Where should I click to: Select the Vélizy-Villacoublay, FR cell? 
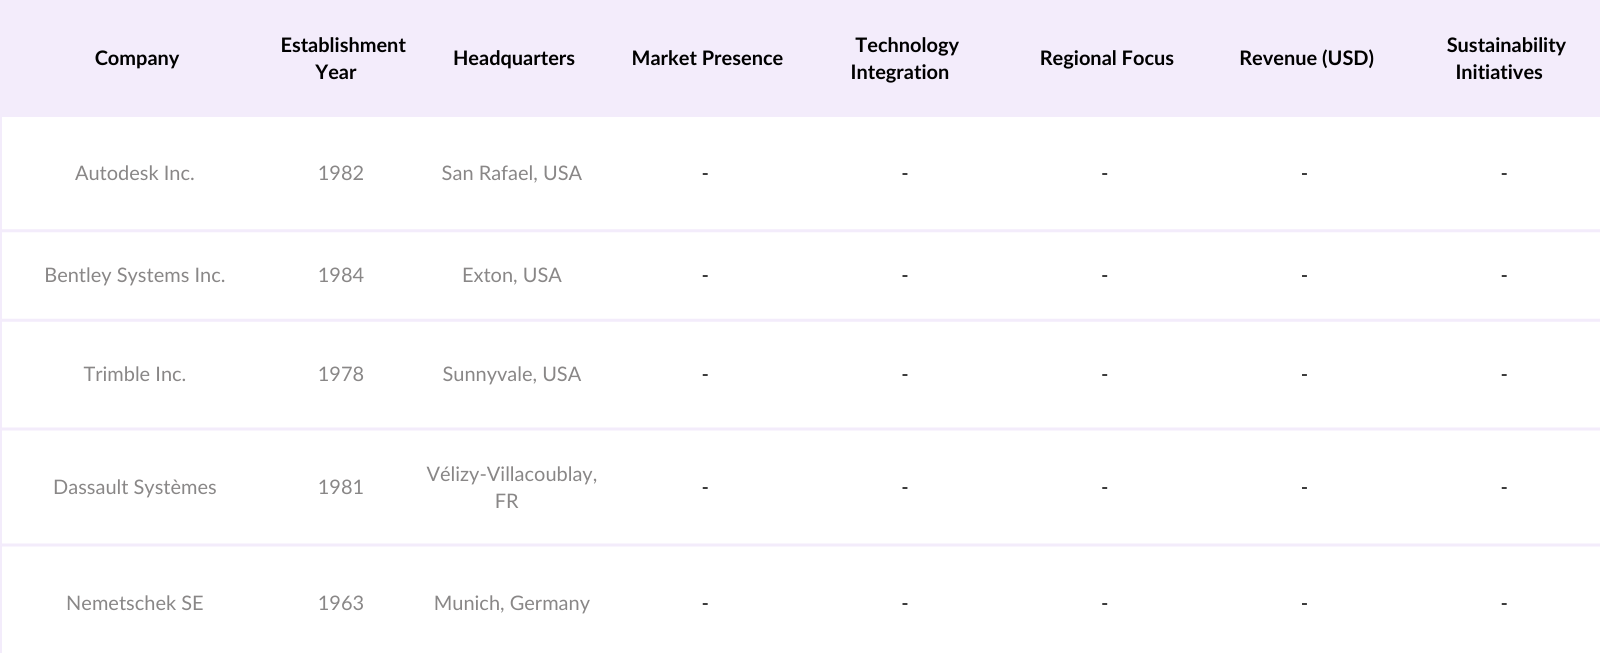coord(511,487)
